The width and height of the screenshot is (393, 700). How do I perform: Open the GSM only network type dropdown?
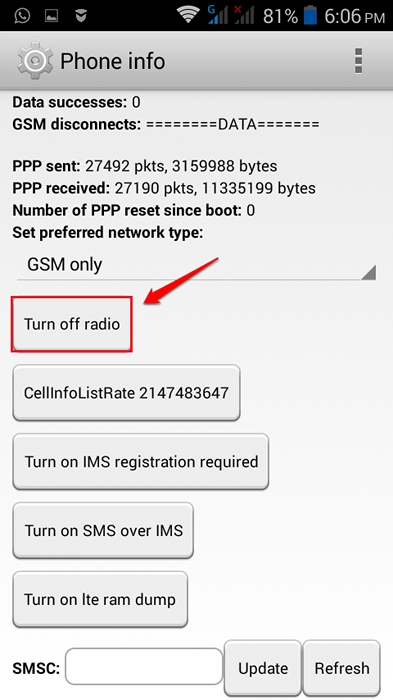[196, 265]
